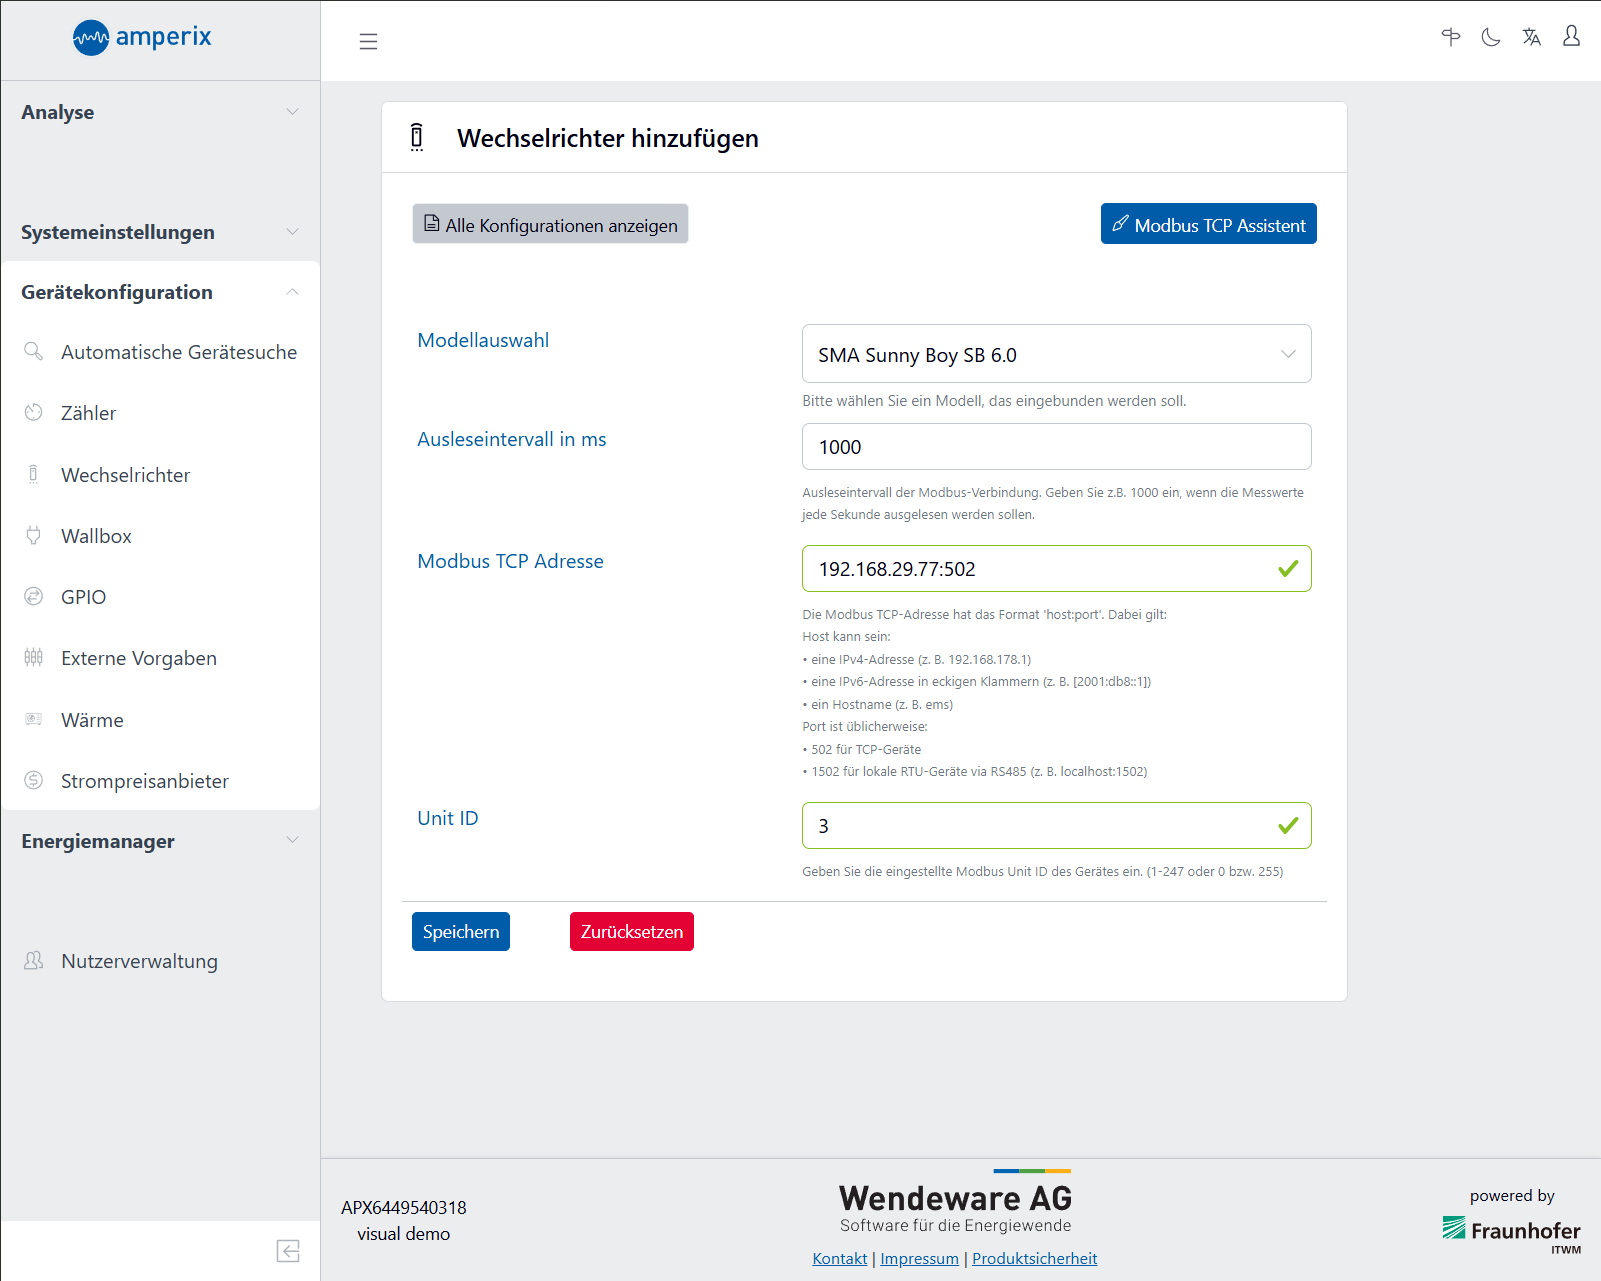Viewport: 1601px width, 1281px height.
Task: Open the user profile icon
Action: pyautogui.click(x=1571, y=37)
